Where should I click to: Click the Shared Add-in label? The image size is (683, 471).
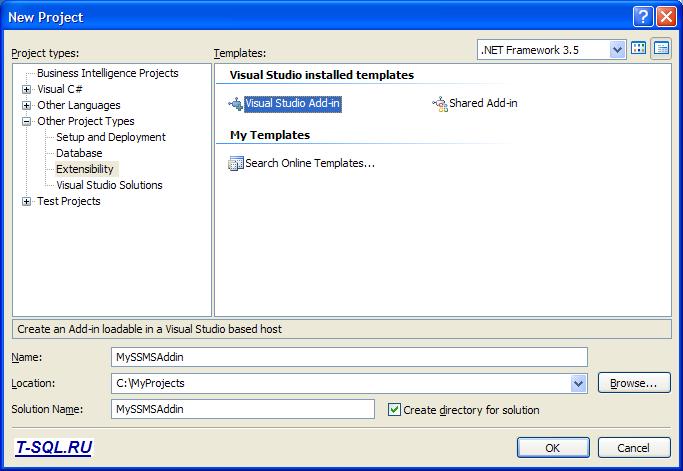point(483,103)
